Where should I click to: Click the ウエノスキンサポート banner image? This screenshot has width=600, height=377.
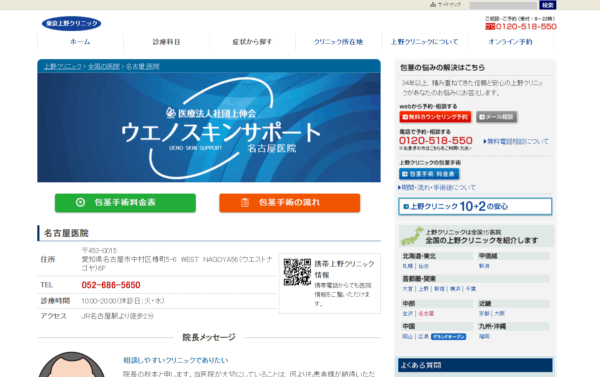(x=209, y=127)
